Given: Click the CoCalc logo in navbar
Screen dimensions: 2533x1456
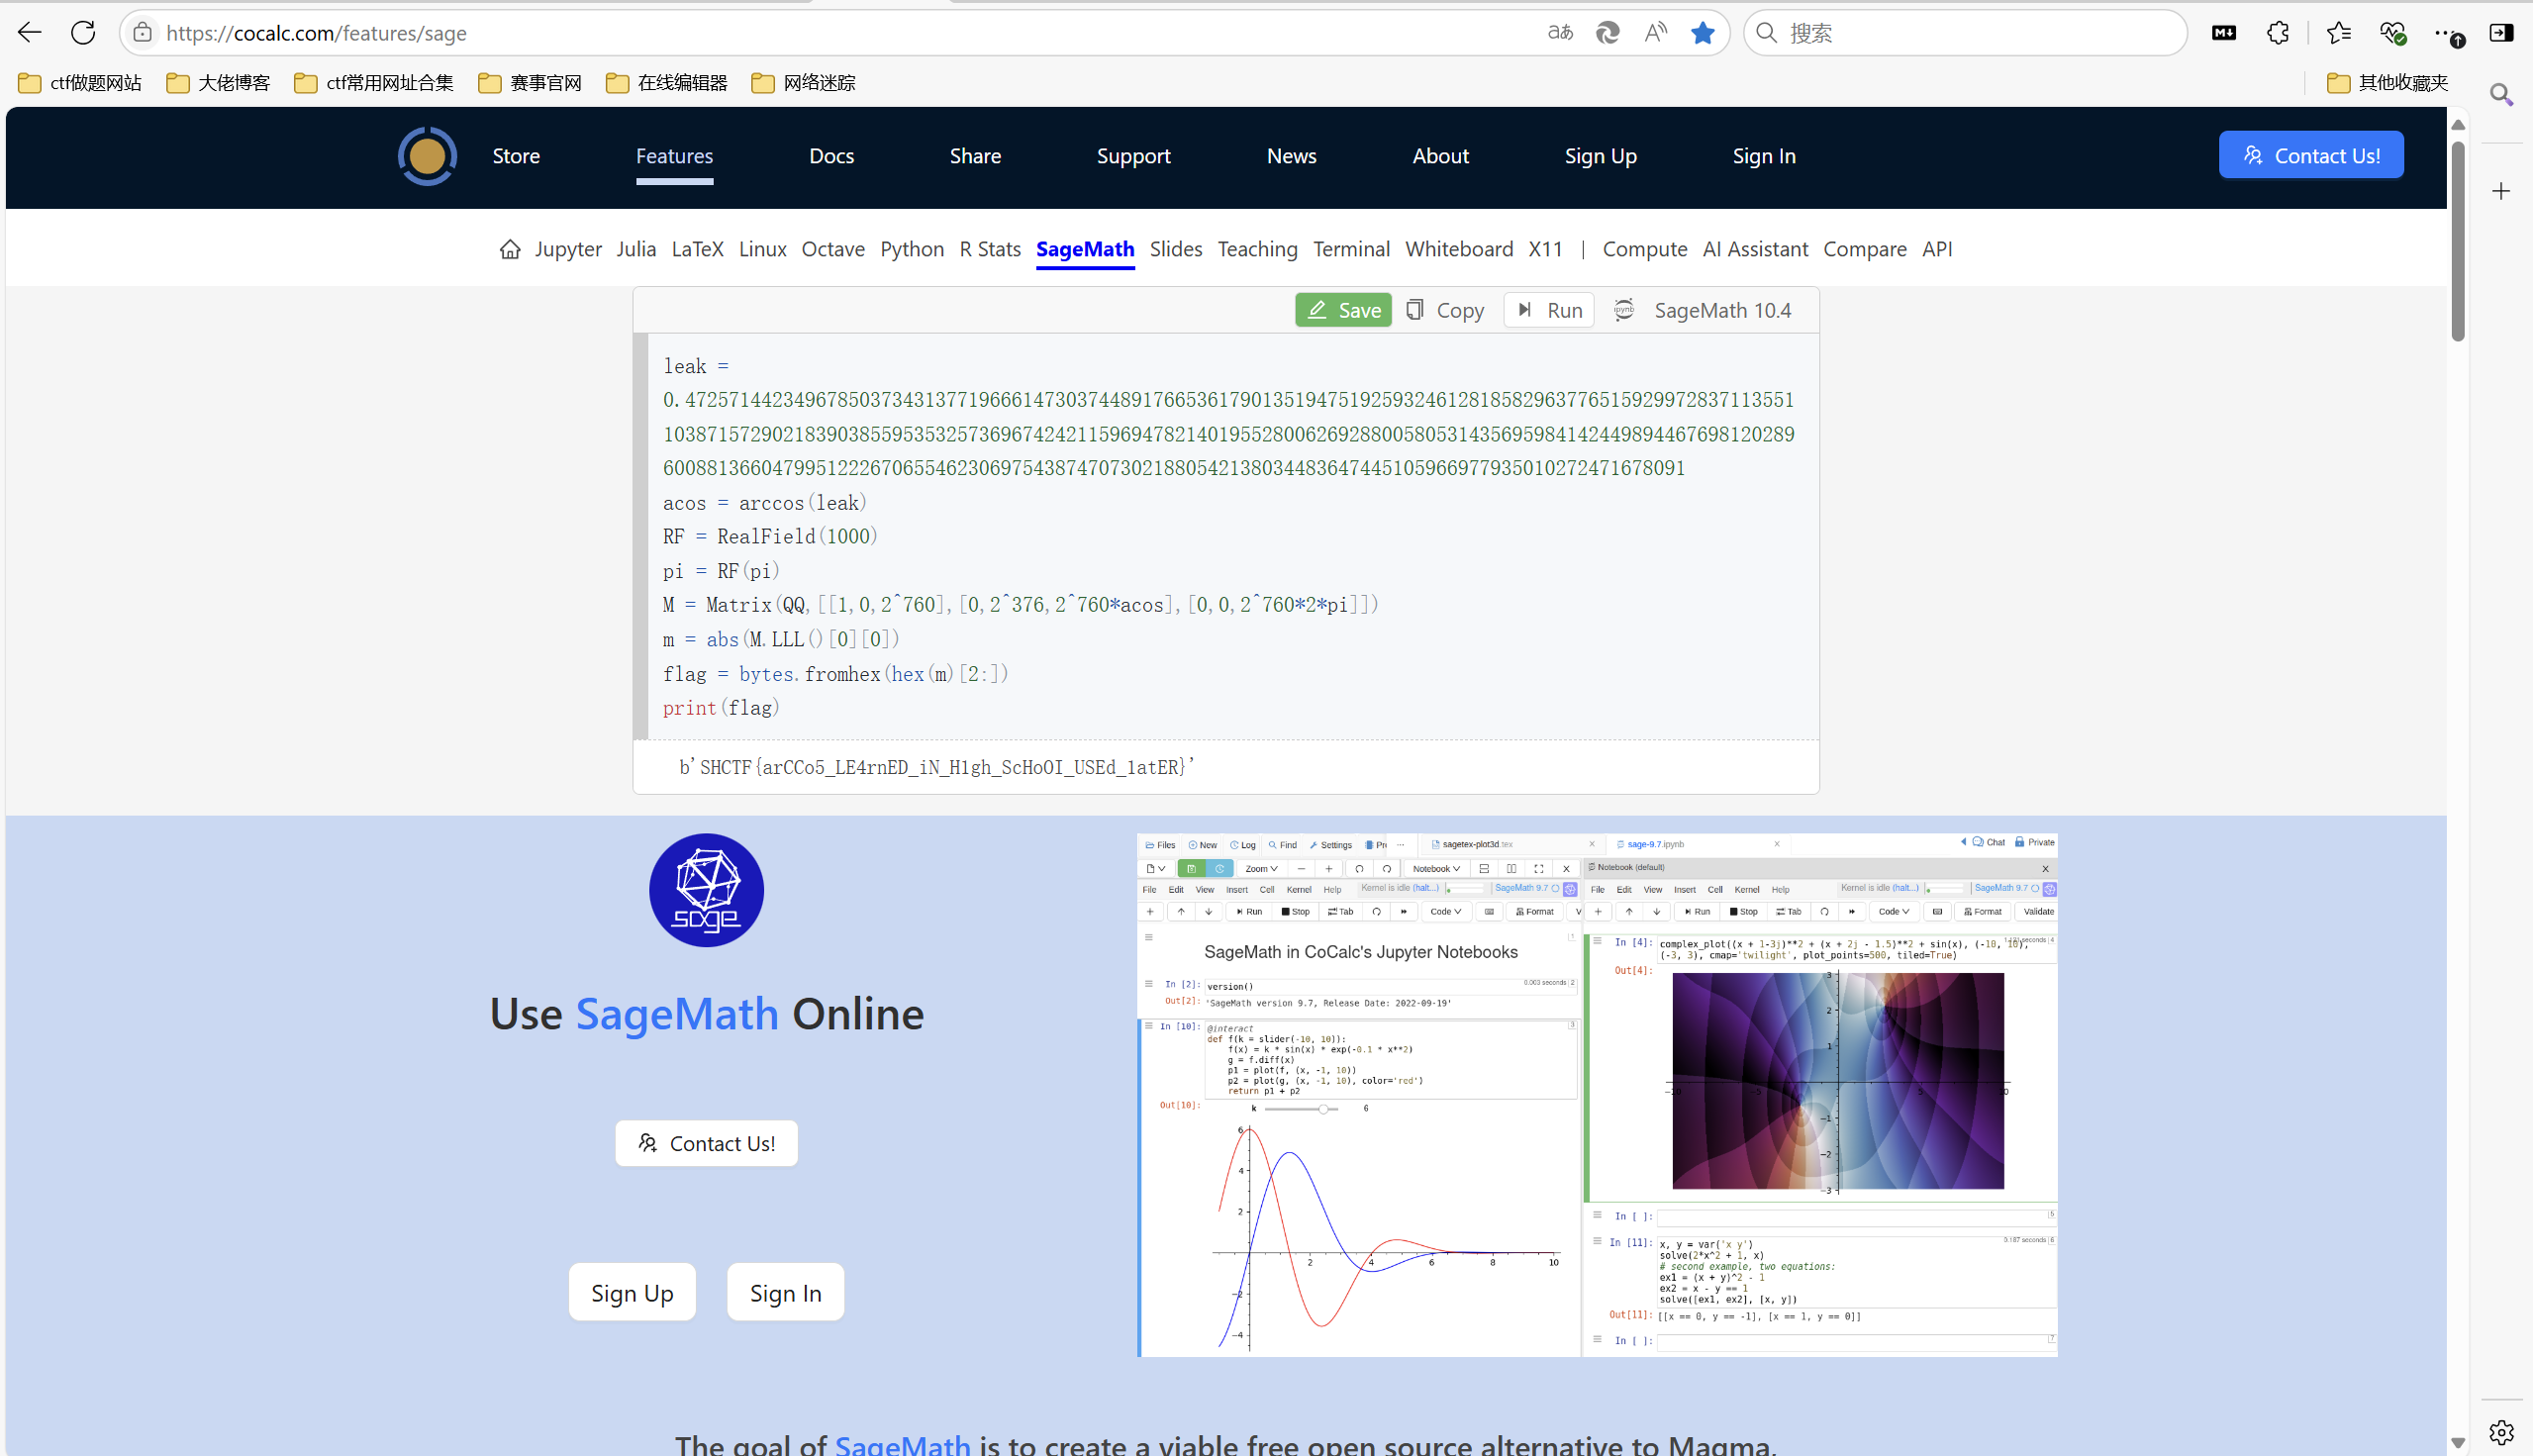Looking at the screenshot, I should click(427, 156).
